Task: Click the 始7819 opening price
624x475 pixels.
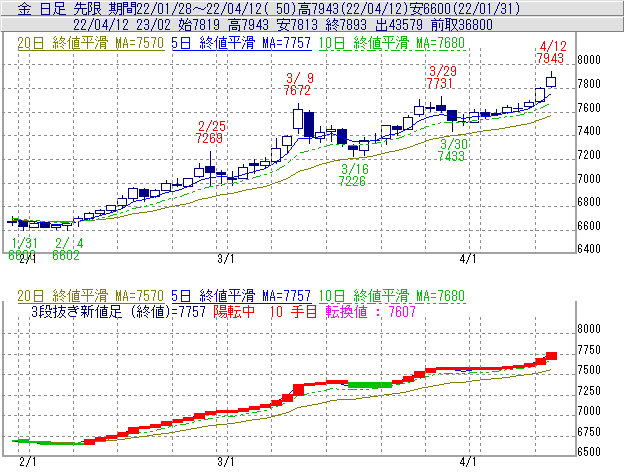Action: pos(199,25)
